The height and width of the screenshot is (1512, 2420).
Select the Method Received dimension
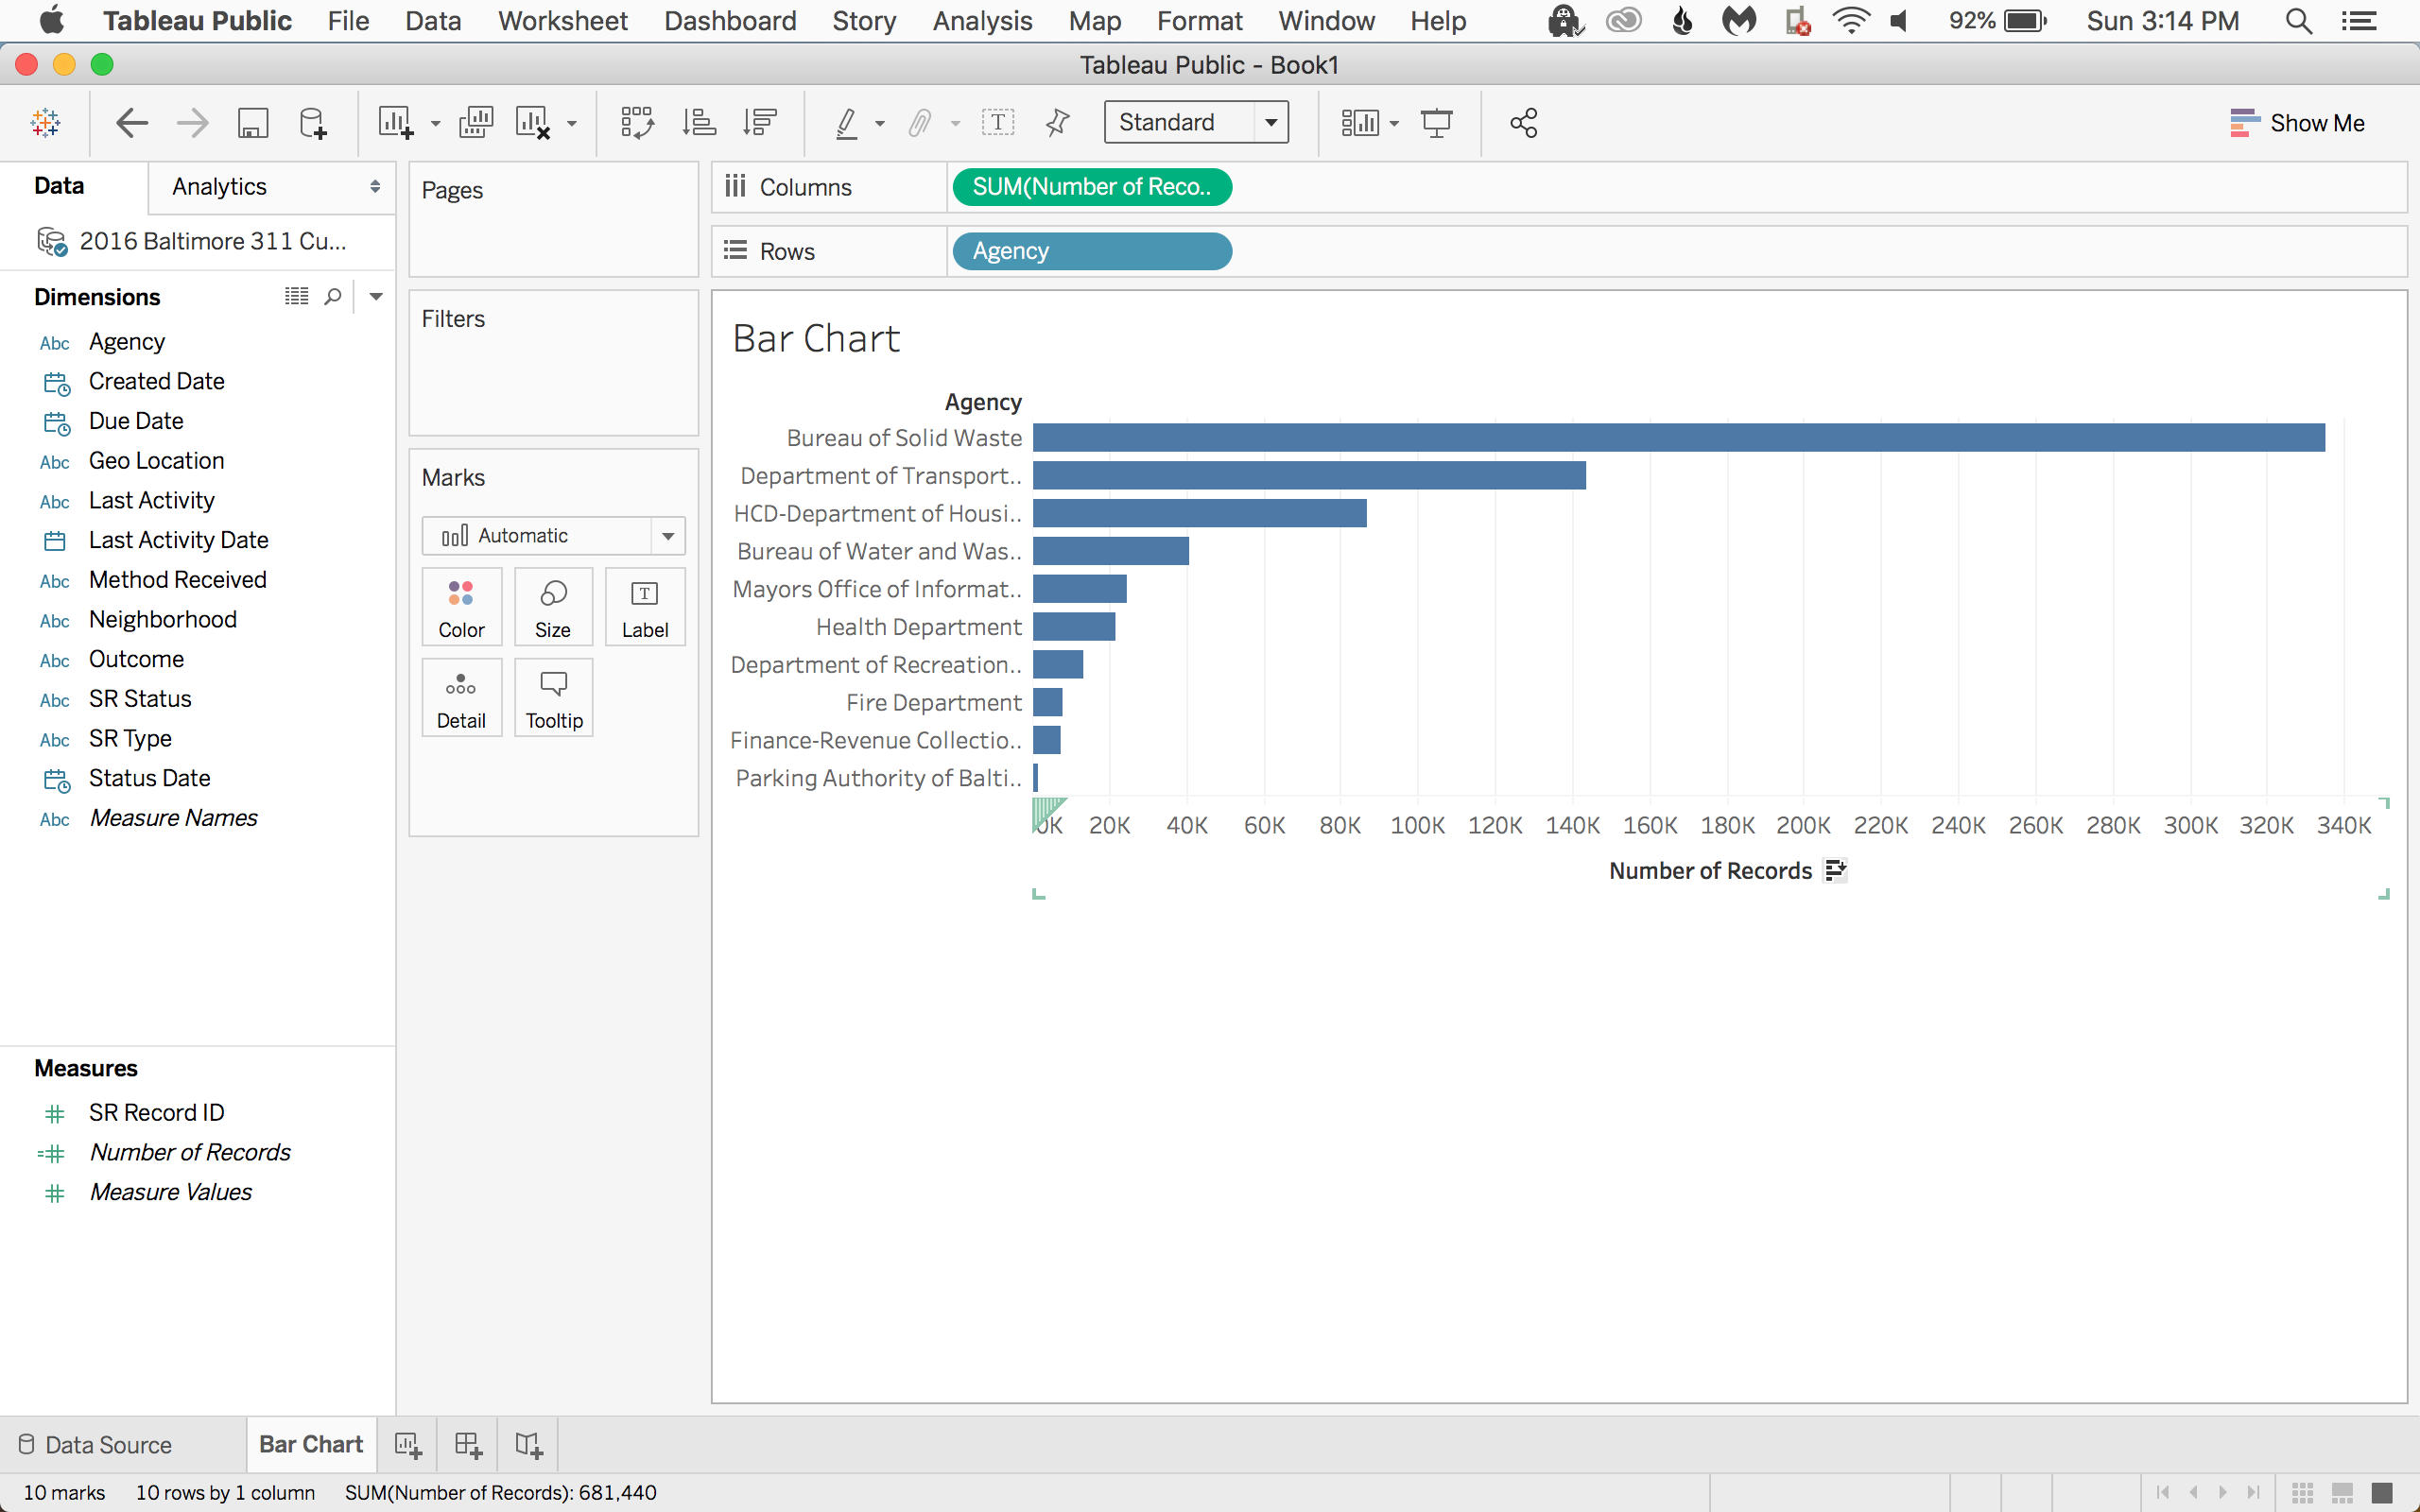[x=177, y=580]
